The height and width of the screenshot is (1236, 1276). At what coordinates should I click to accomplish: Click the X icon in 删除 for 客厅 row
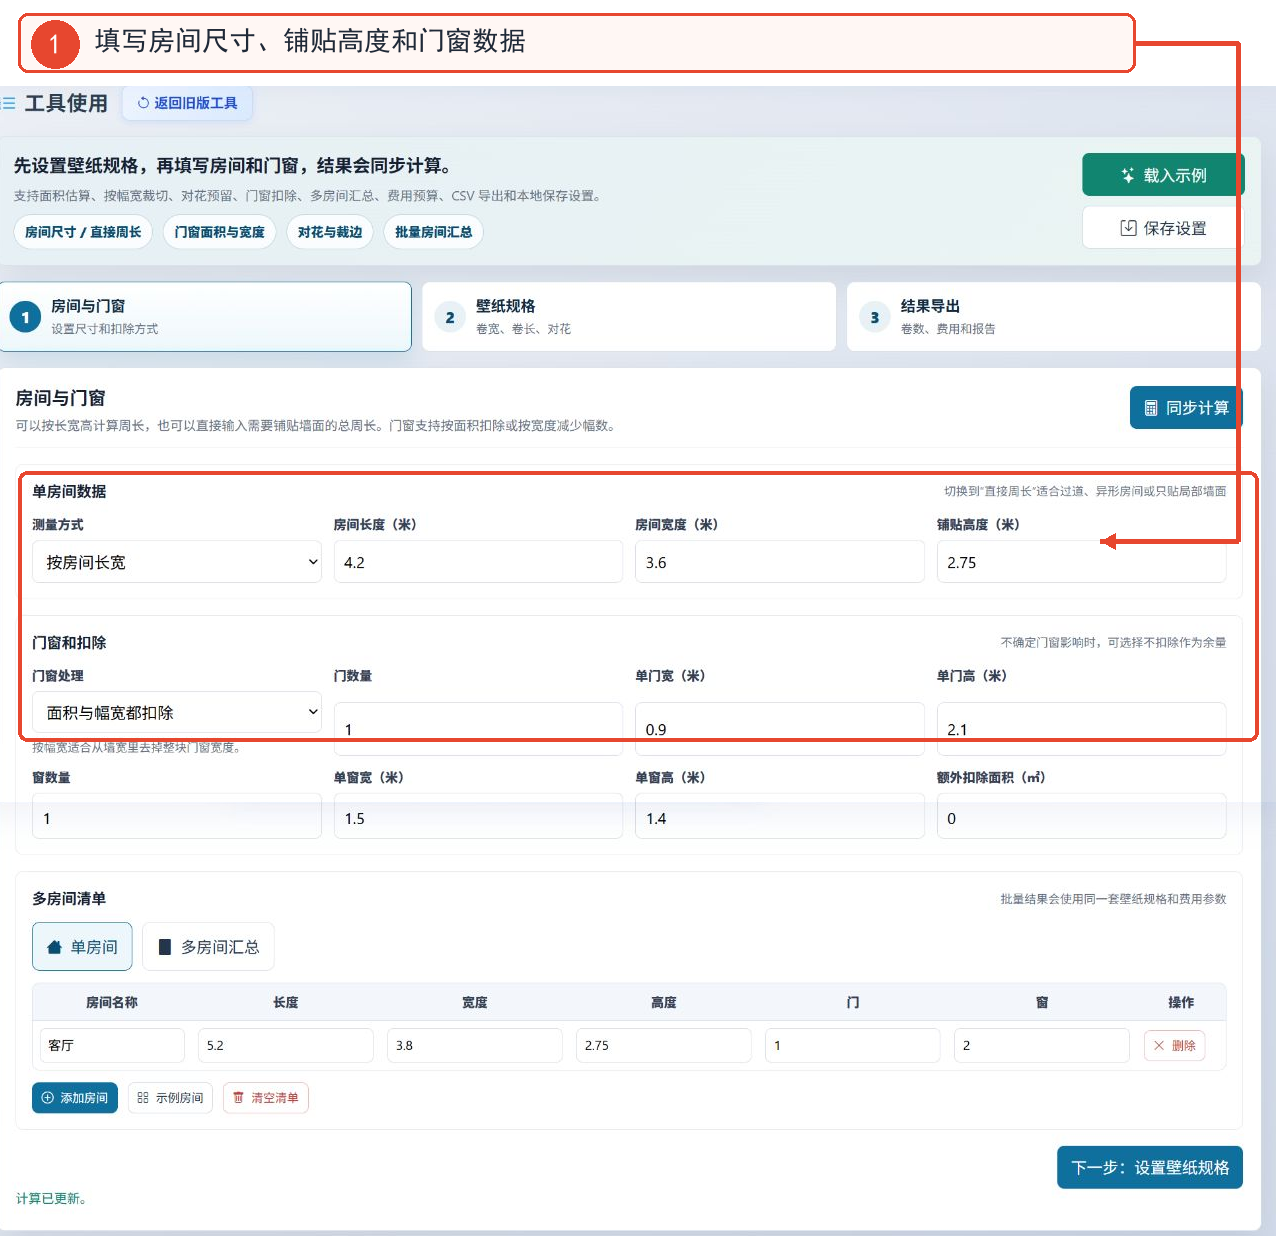click(1159, 1045)
